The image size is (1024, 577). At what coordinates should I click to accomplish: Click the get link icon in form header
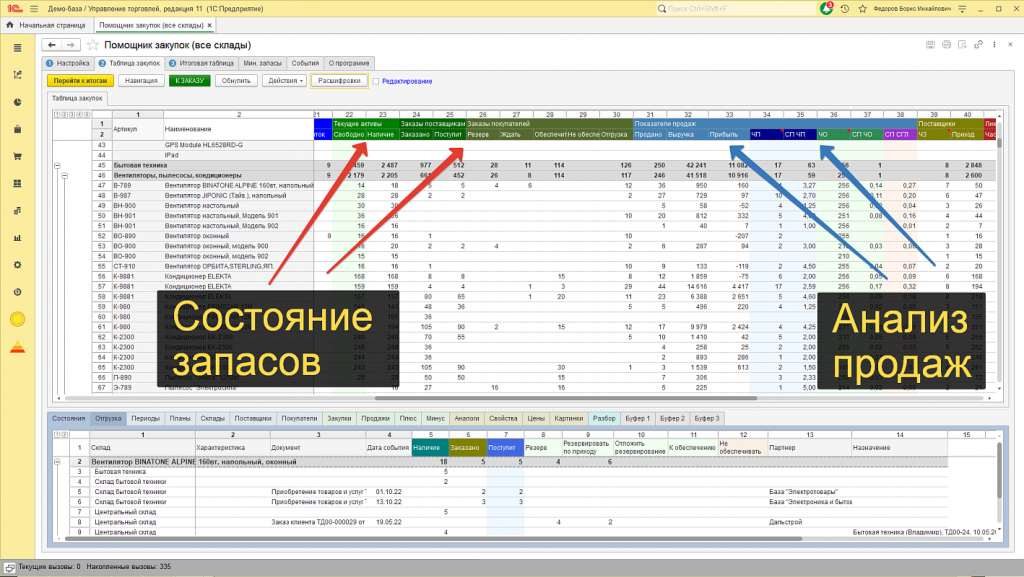pyautogui.click(x=978, y=45)
